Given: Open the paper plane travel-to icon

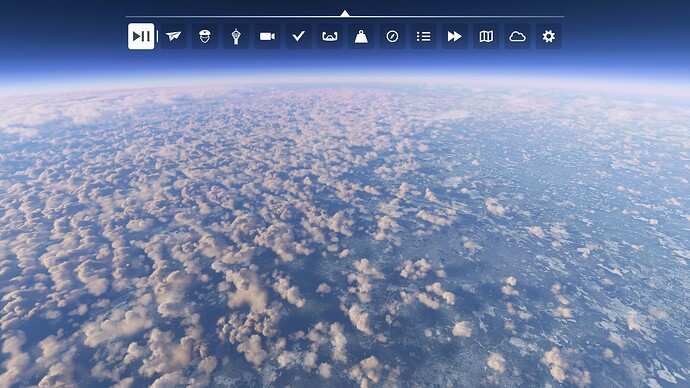Looking at the screenshot, I should [173, 36].
